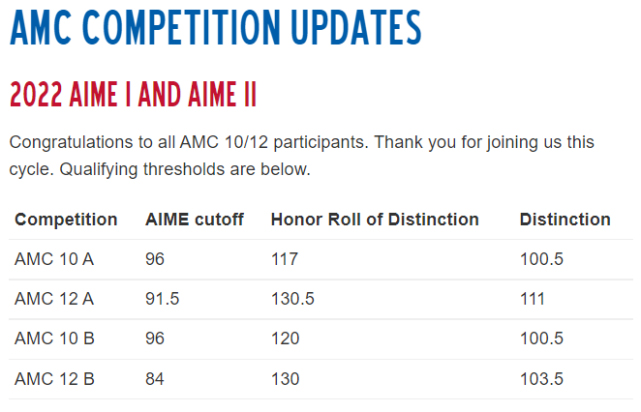Click the Honor Roll value 120

285,339
